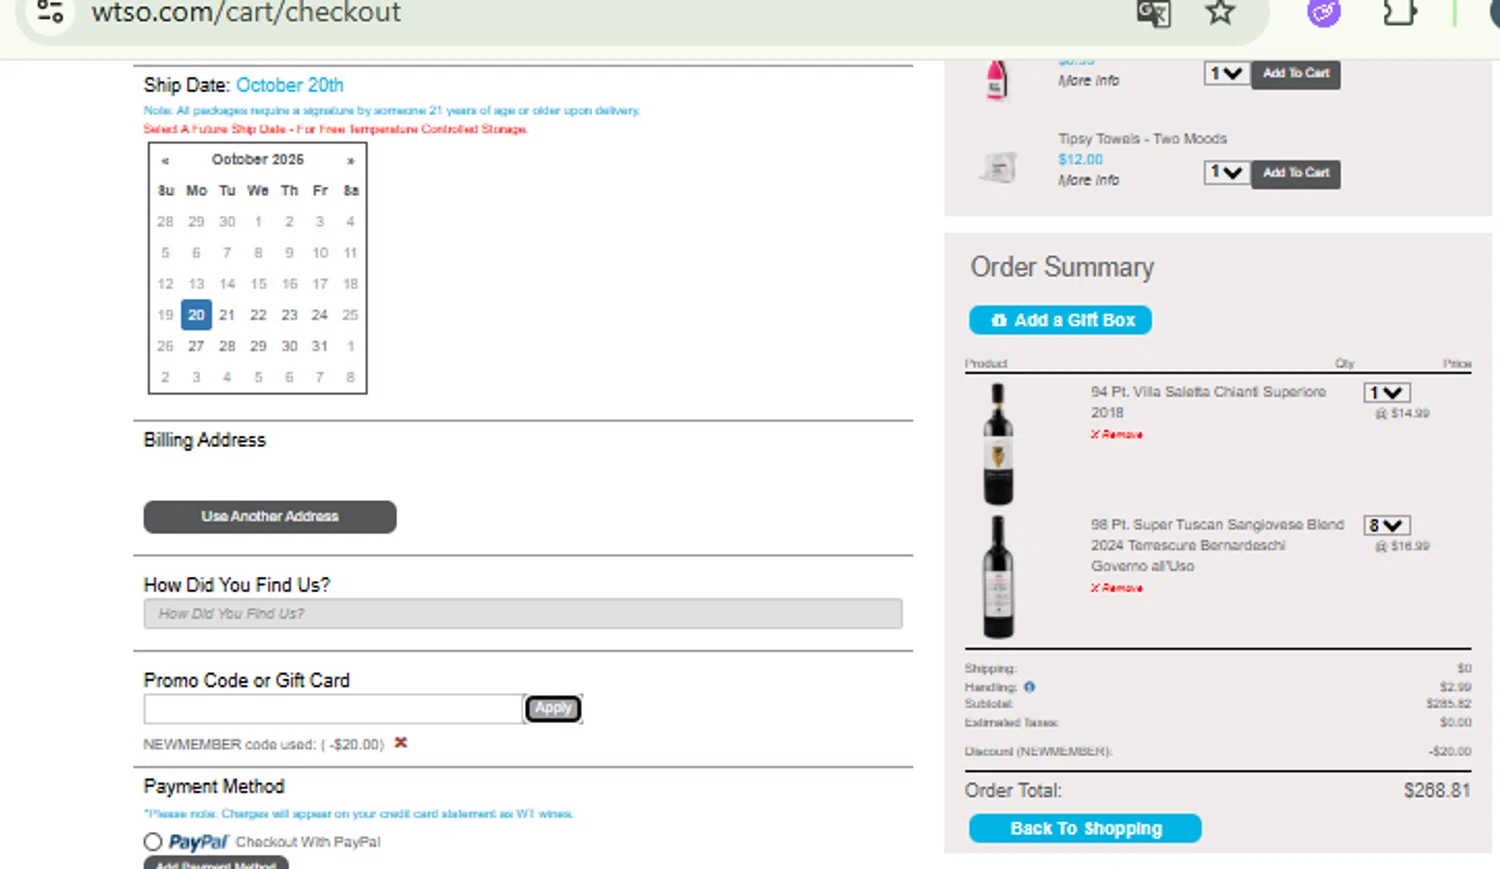
Task: Add Tipsy Towels to cart
Action: (x=1296, y=173)
